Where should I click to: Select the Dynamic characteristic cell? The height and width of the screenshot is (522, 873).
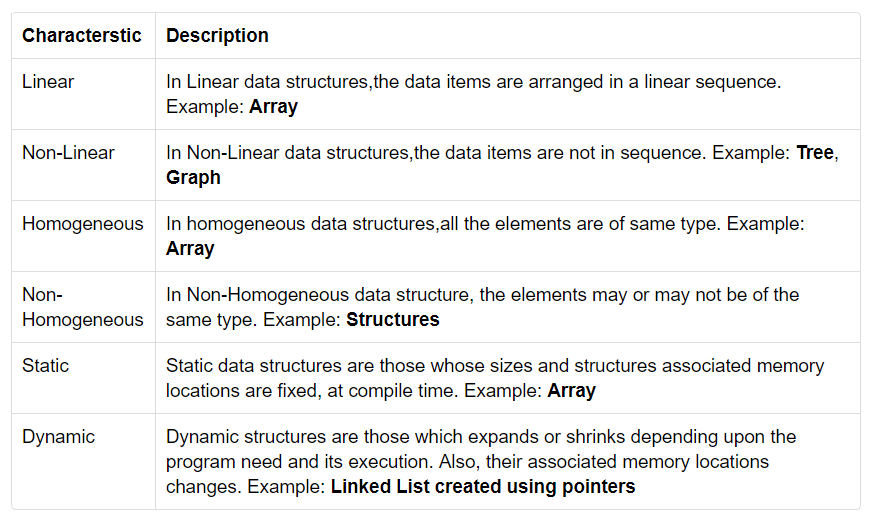click(x=59, y=437)
